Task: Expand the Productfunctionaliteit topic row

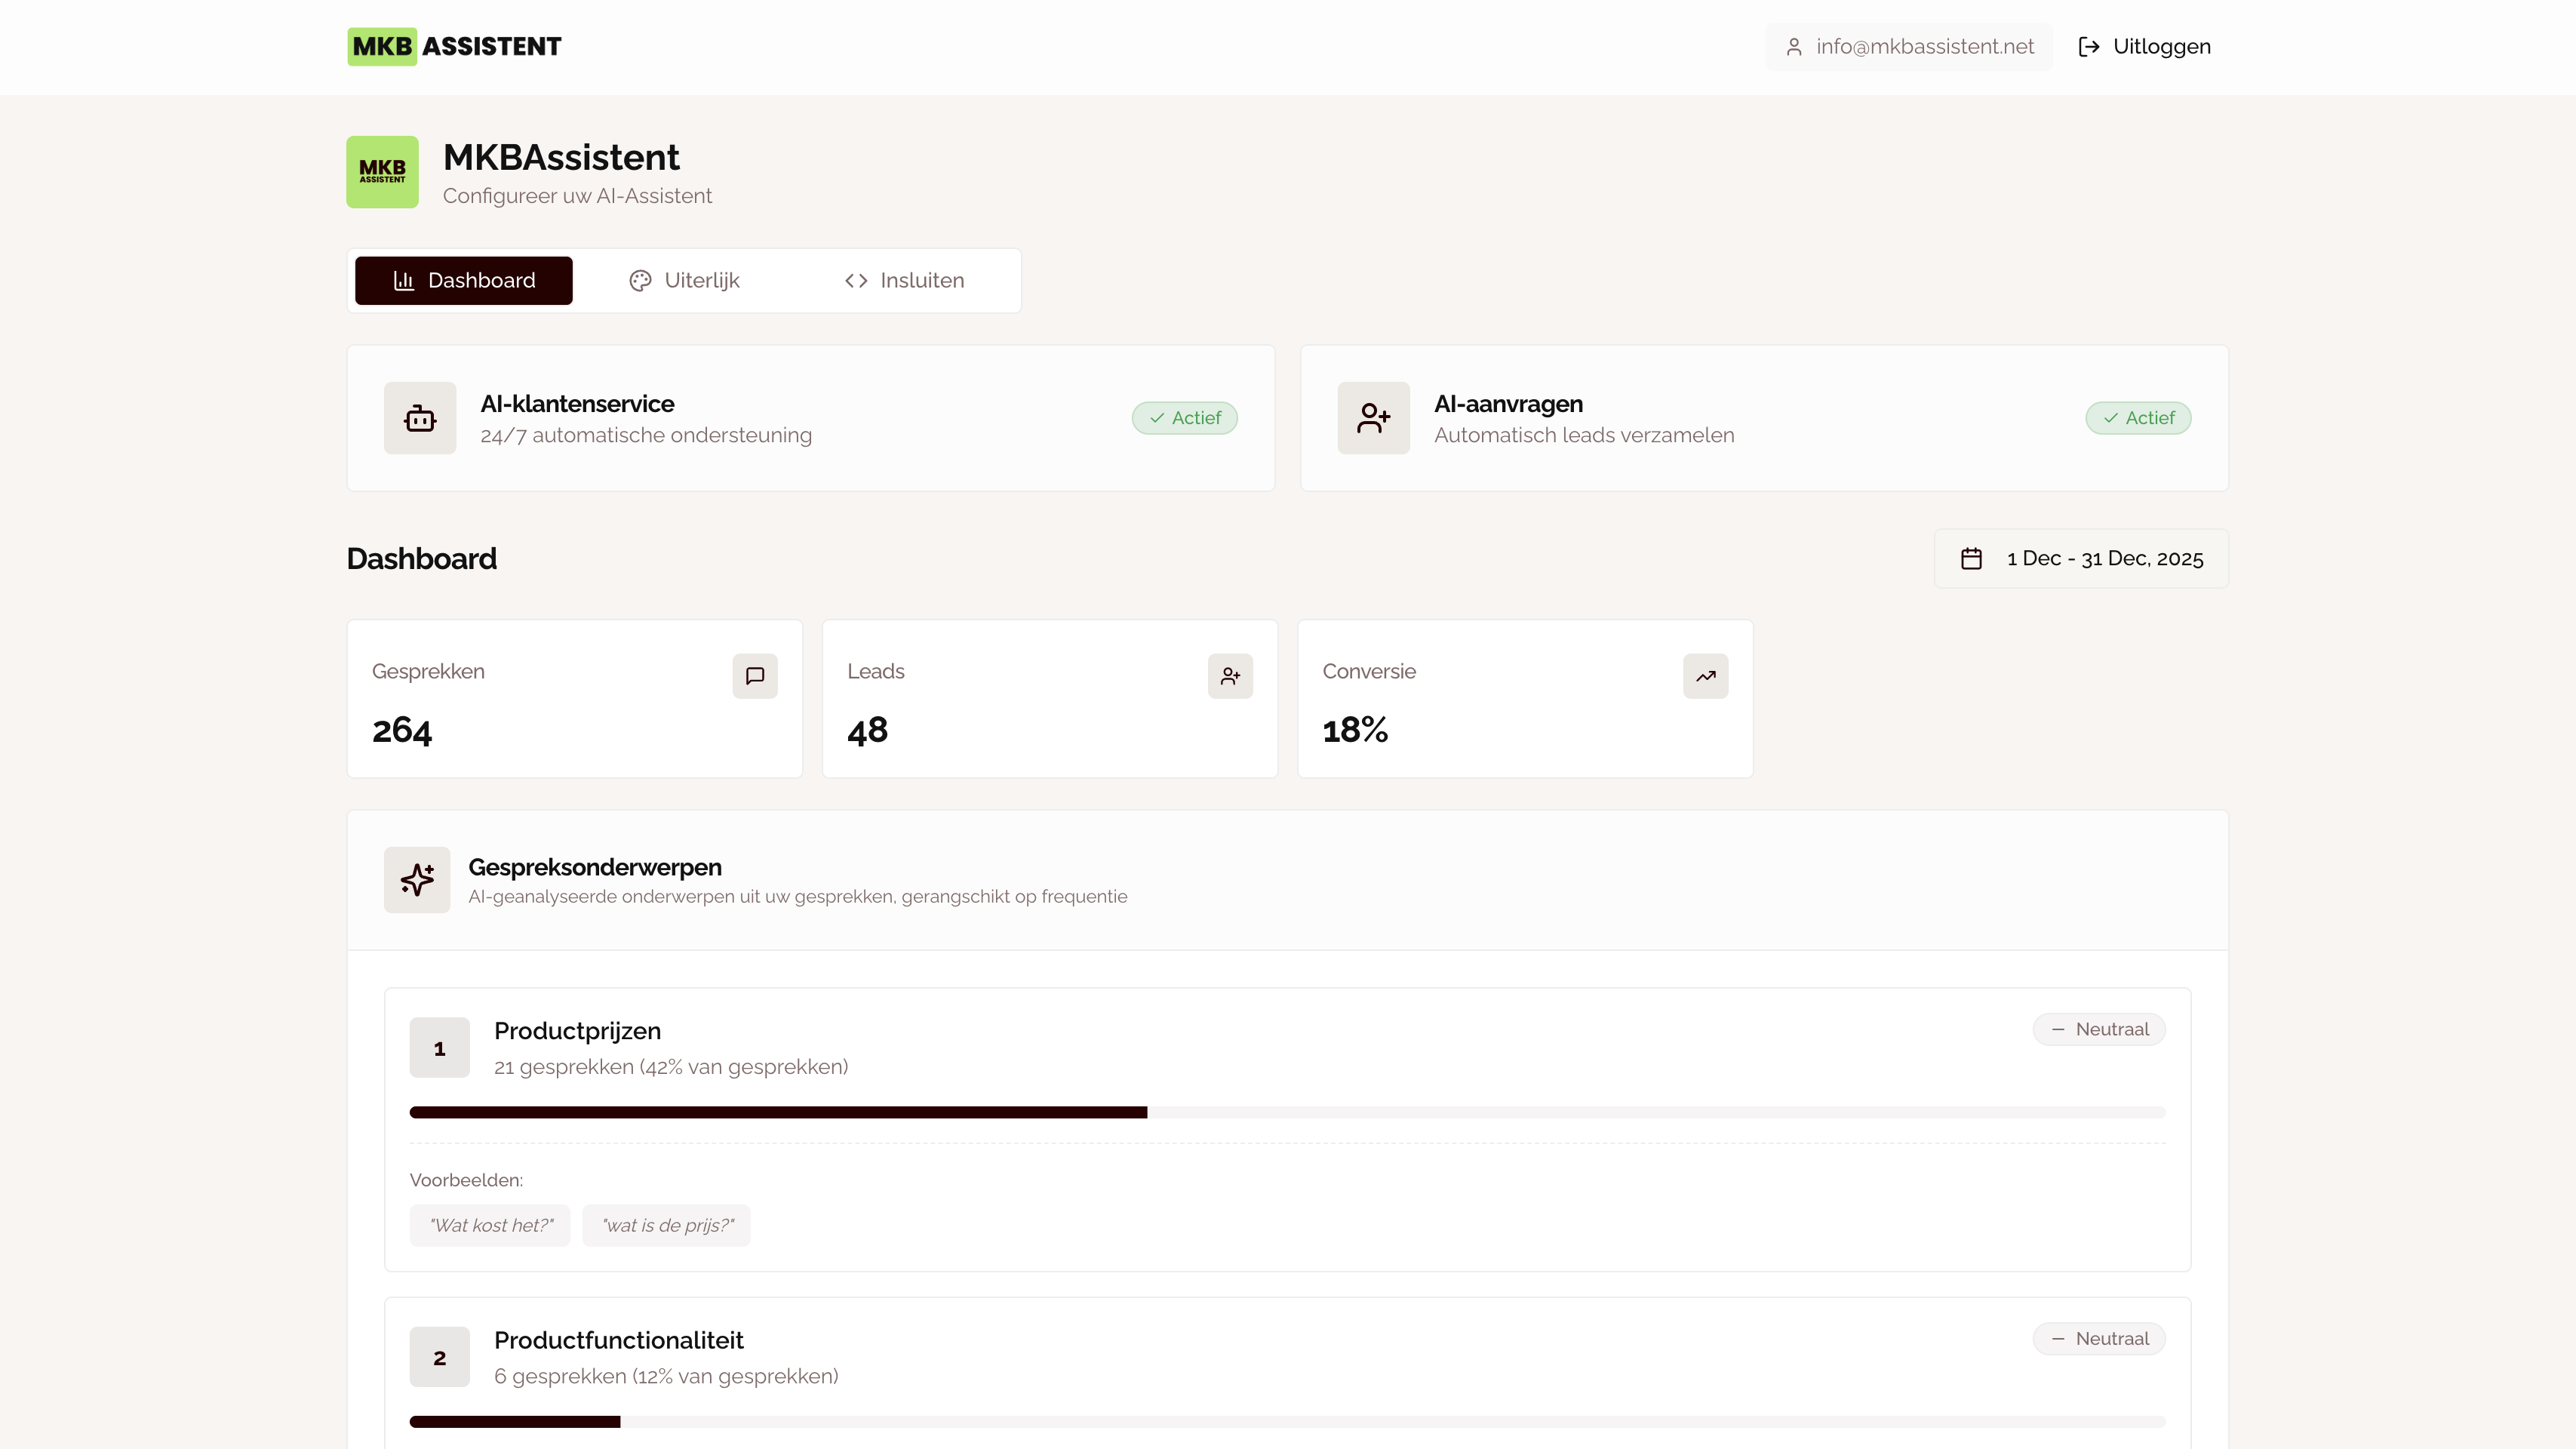Action: [x=618, y=1341]
